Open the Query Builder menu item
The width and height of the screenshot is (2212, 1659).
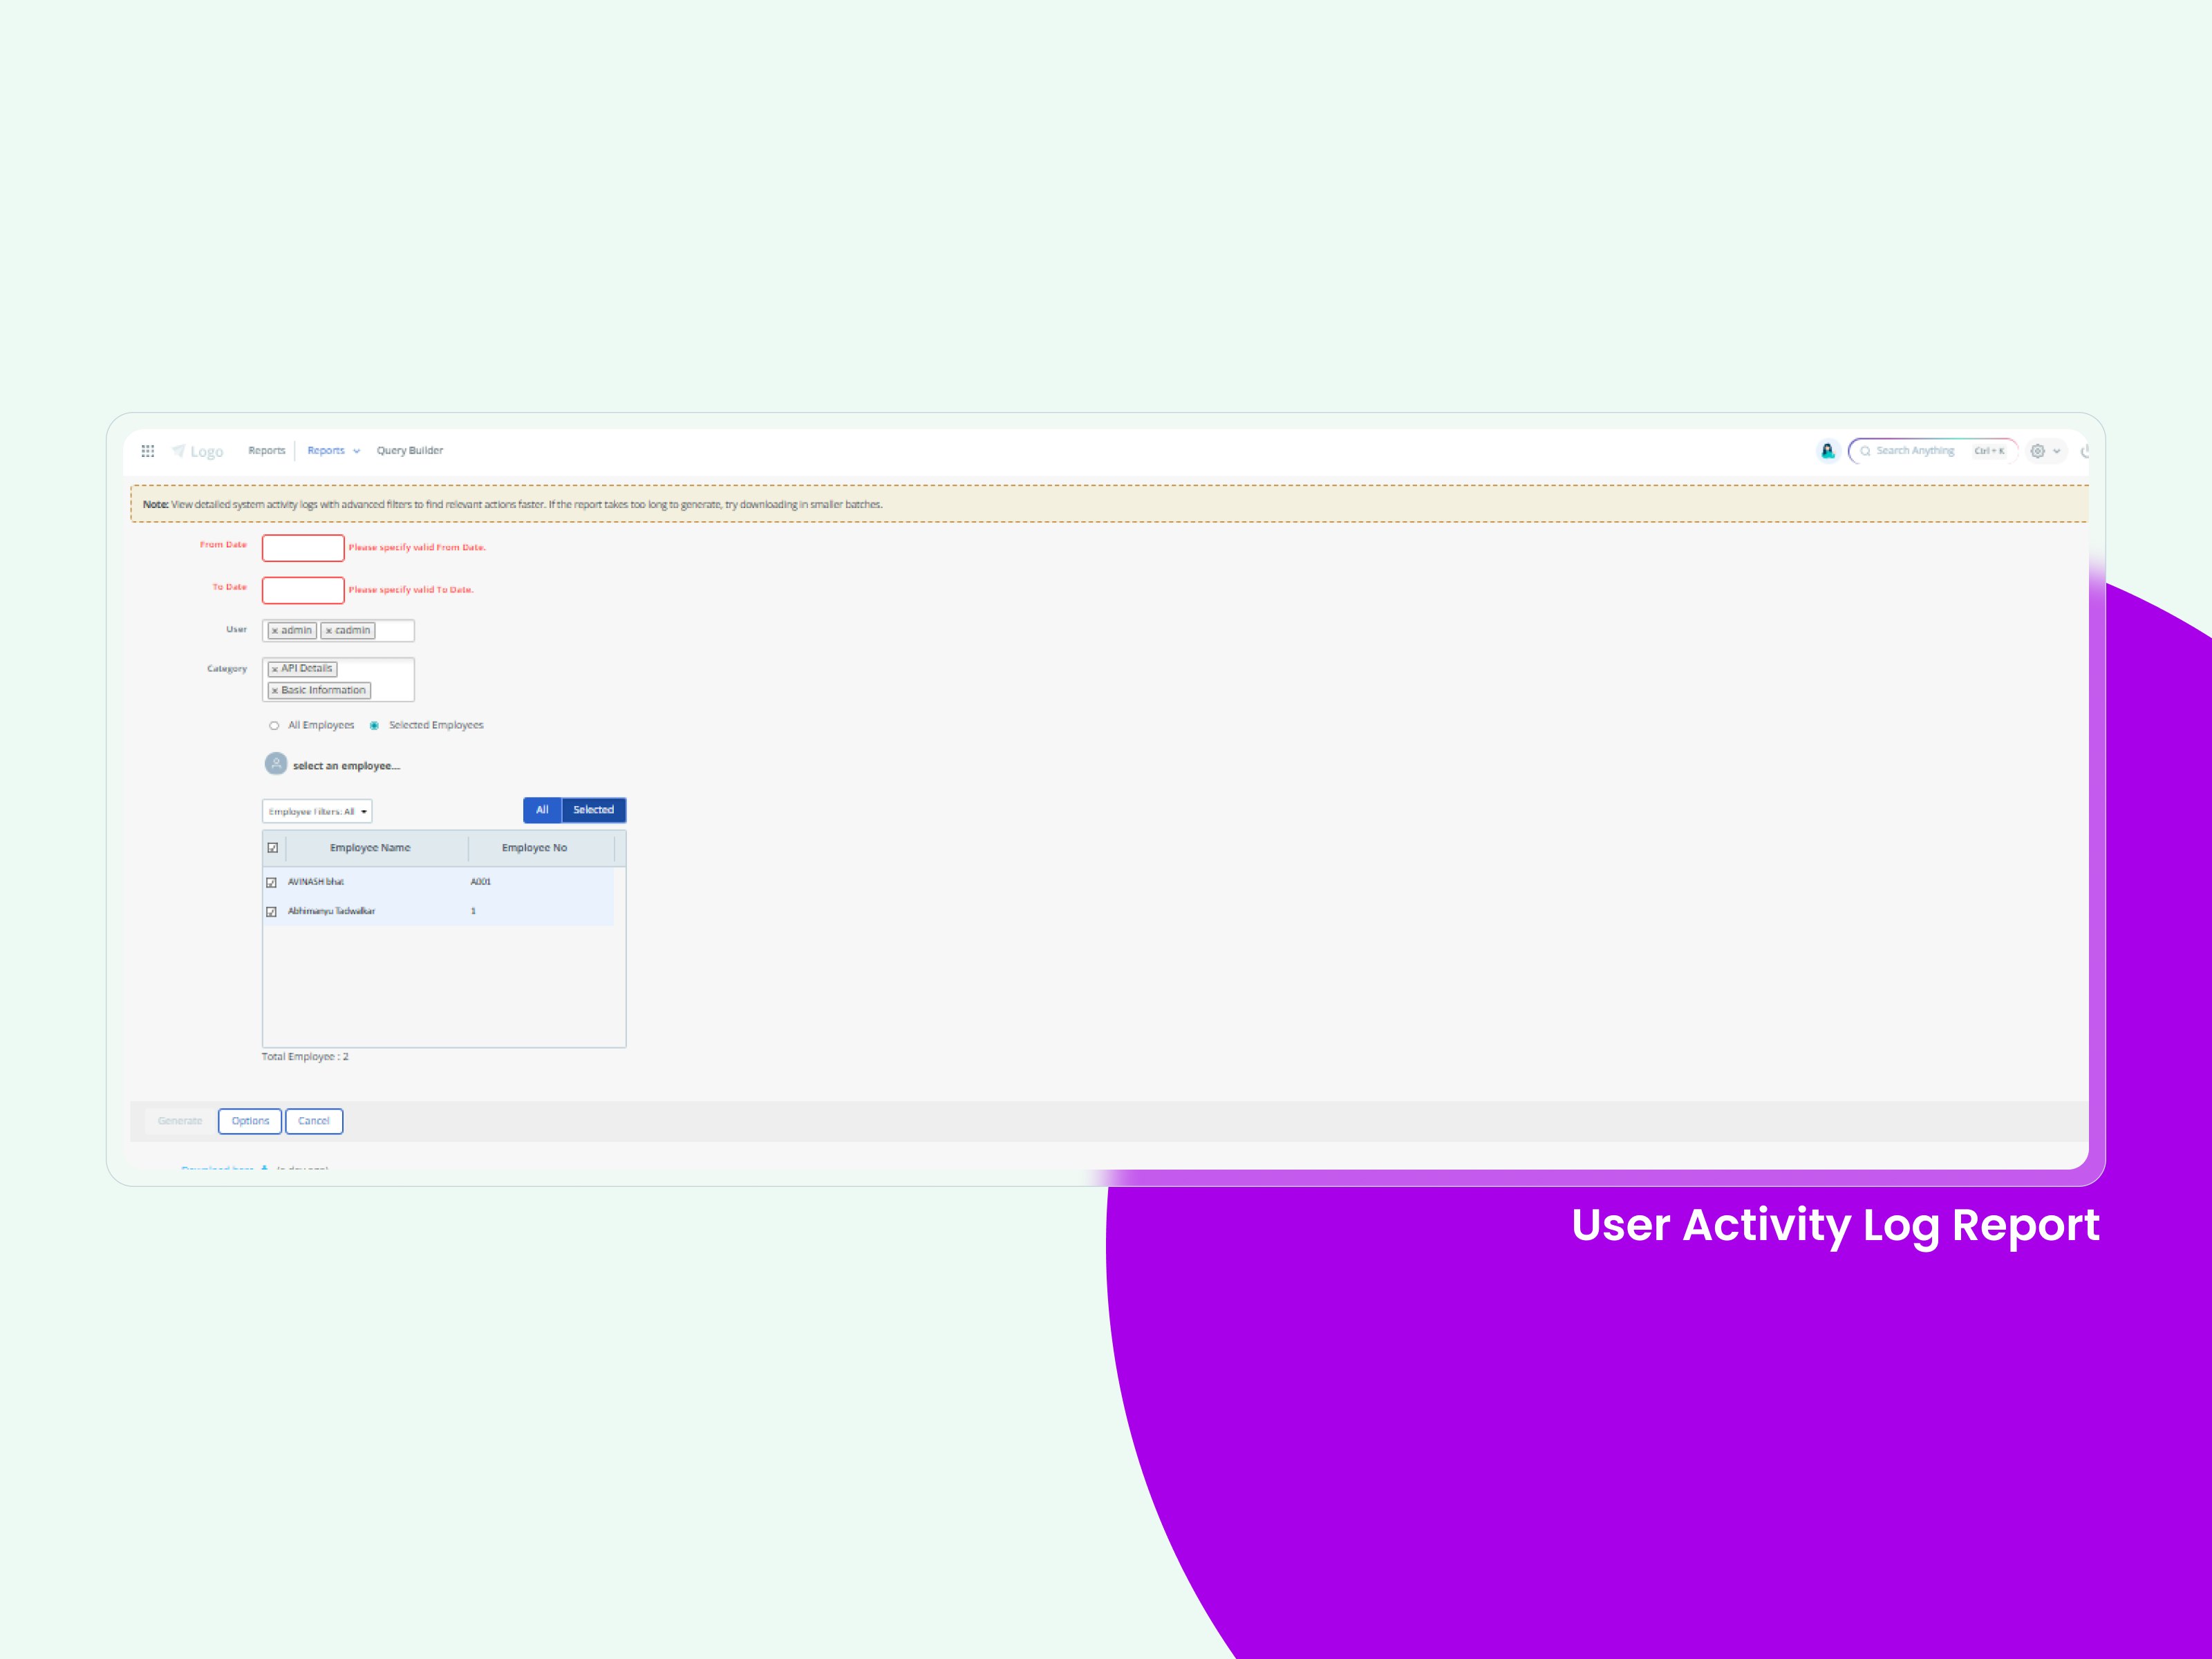pyautogui.click(x=409, y=451)
